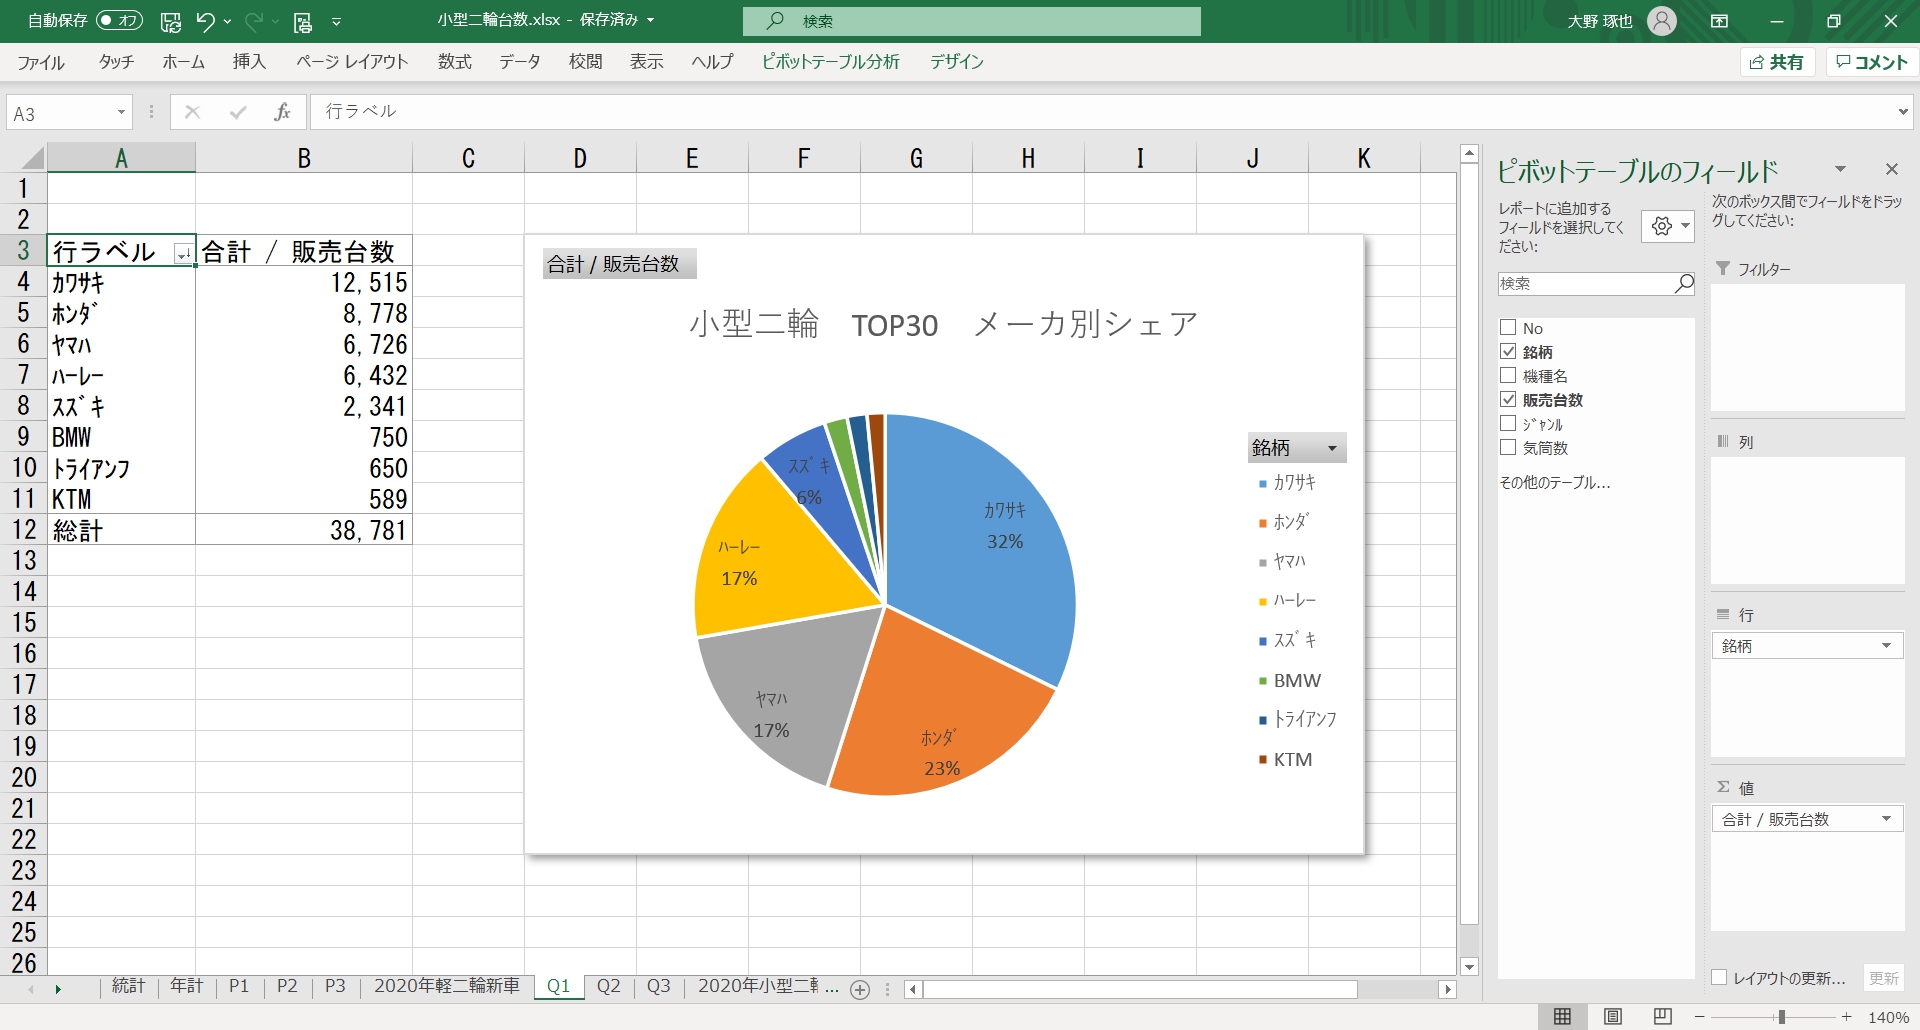This screenshot has height=1030, width=1920.
Task: Toggle the 自動保存 AutoSave switch
Action: tap(119, 21)
